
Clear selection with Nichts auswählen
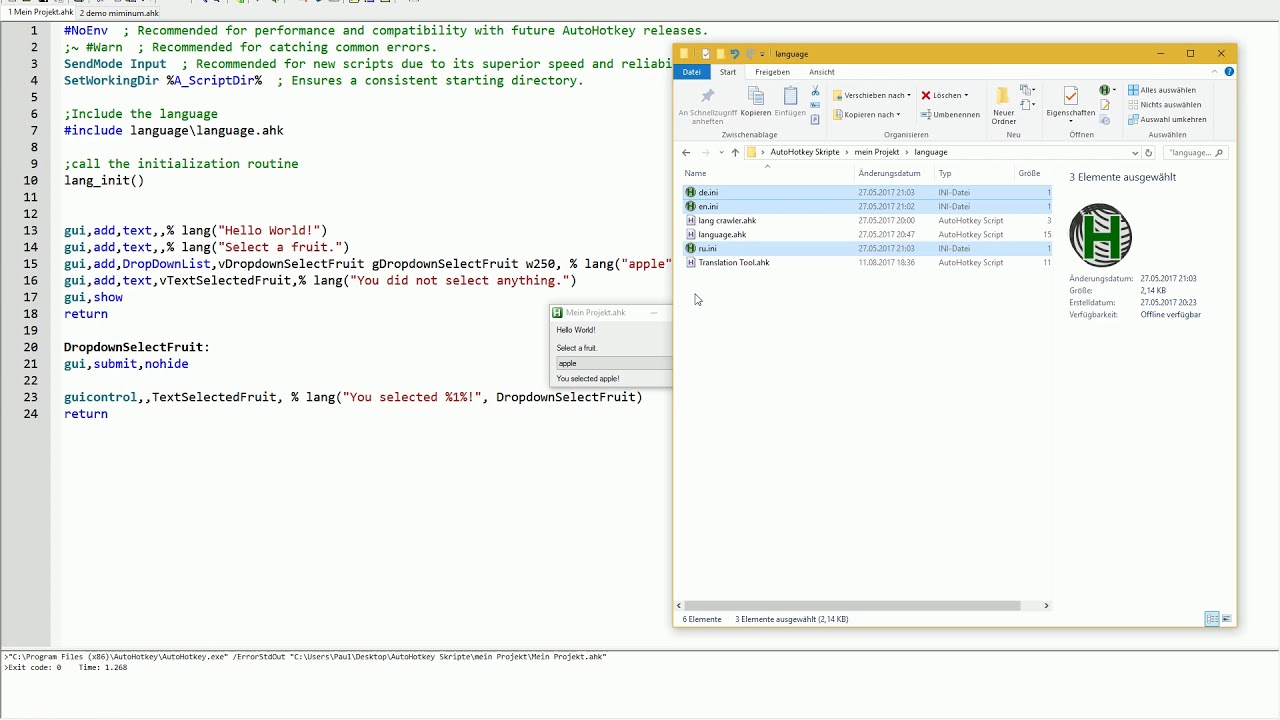pos(1165,105)
